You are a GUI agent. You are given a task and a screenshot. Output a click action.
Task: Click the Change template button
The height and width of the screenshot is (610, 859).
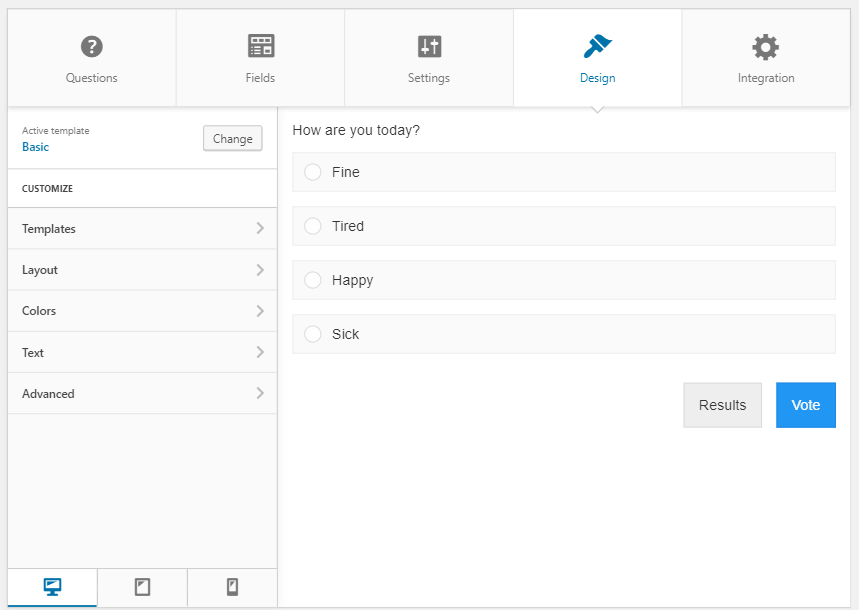click(232, 139)
